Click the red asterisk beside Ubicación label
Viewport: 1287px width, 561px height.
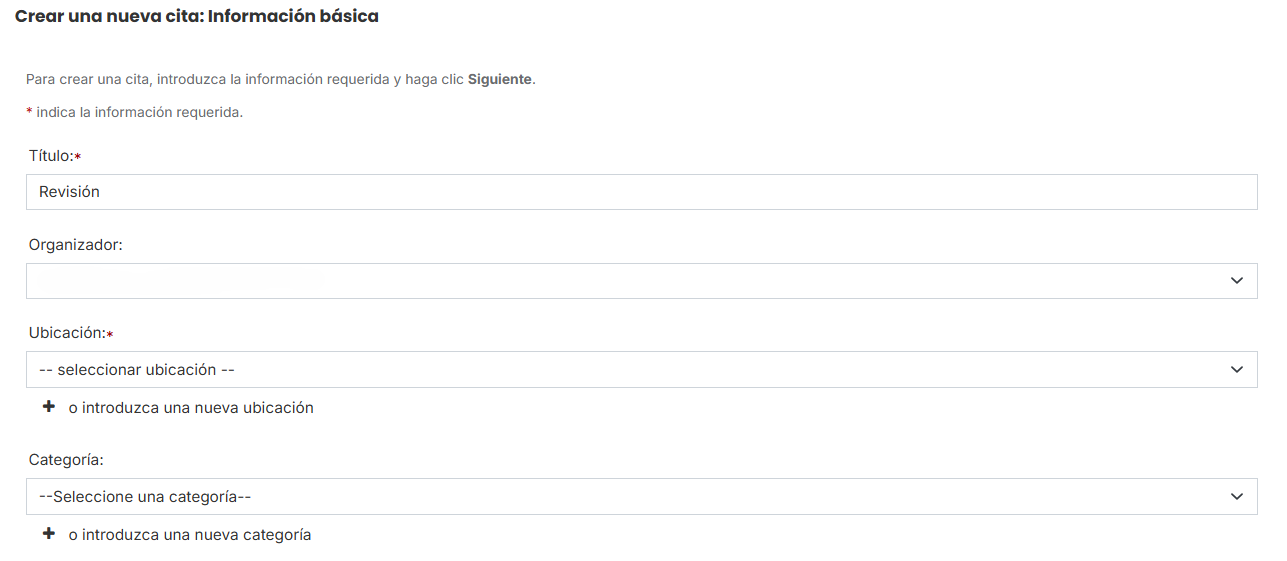tap(110, 334)
